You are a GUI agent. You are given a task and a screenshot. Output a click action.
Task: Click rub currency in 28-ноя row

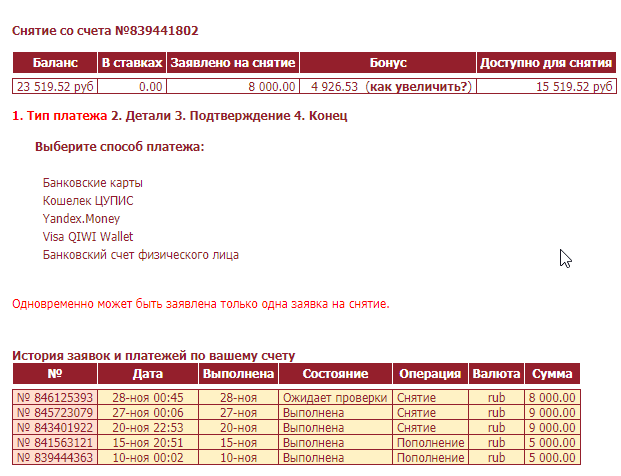tap(496, 398)
